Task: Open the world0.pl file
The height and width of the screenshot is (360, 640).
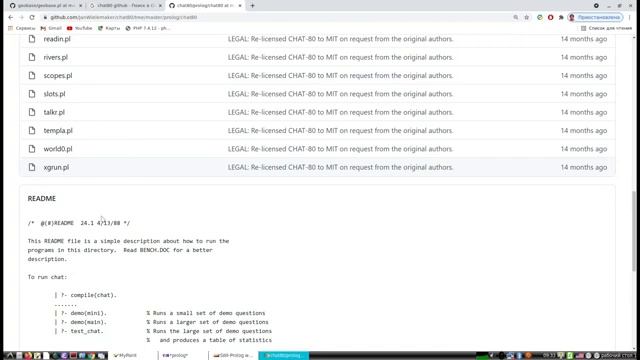Action: pos(58,149)
